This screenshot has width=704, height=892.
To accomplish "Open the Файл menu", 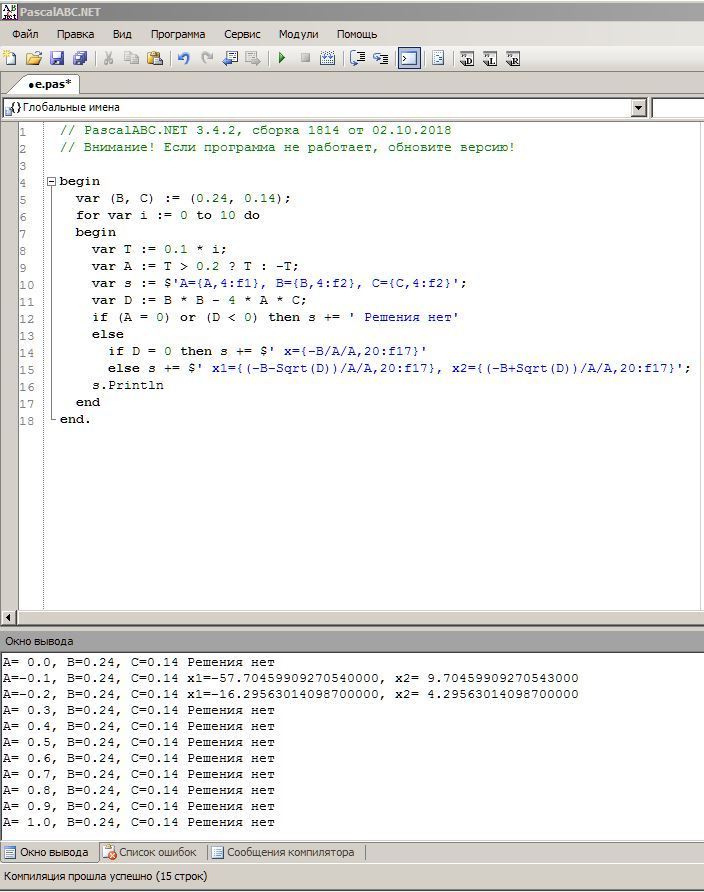I will (25, 34).
